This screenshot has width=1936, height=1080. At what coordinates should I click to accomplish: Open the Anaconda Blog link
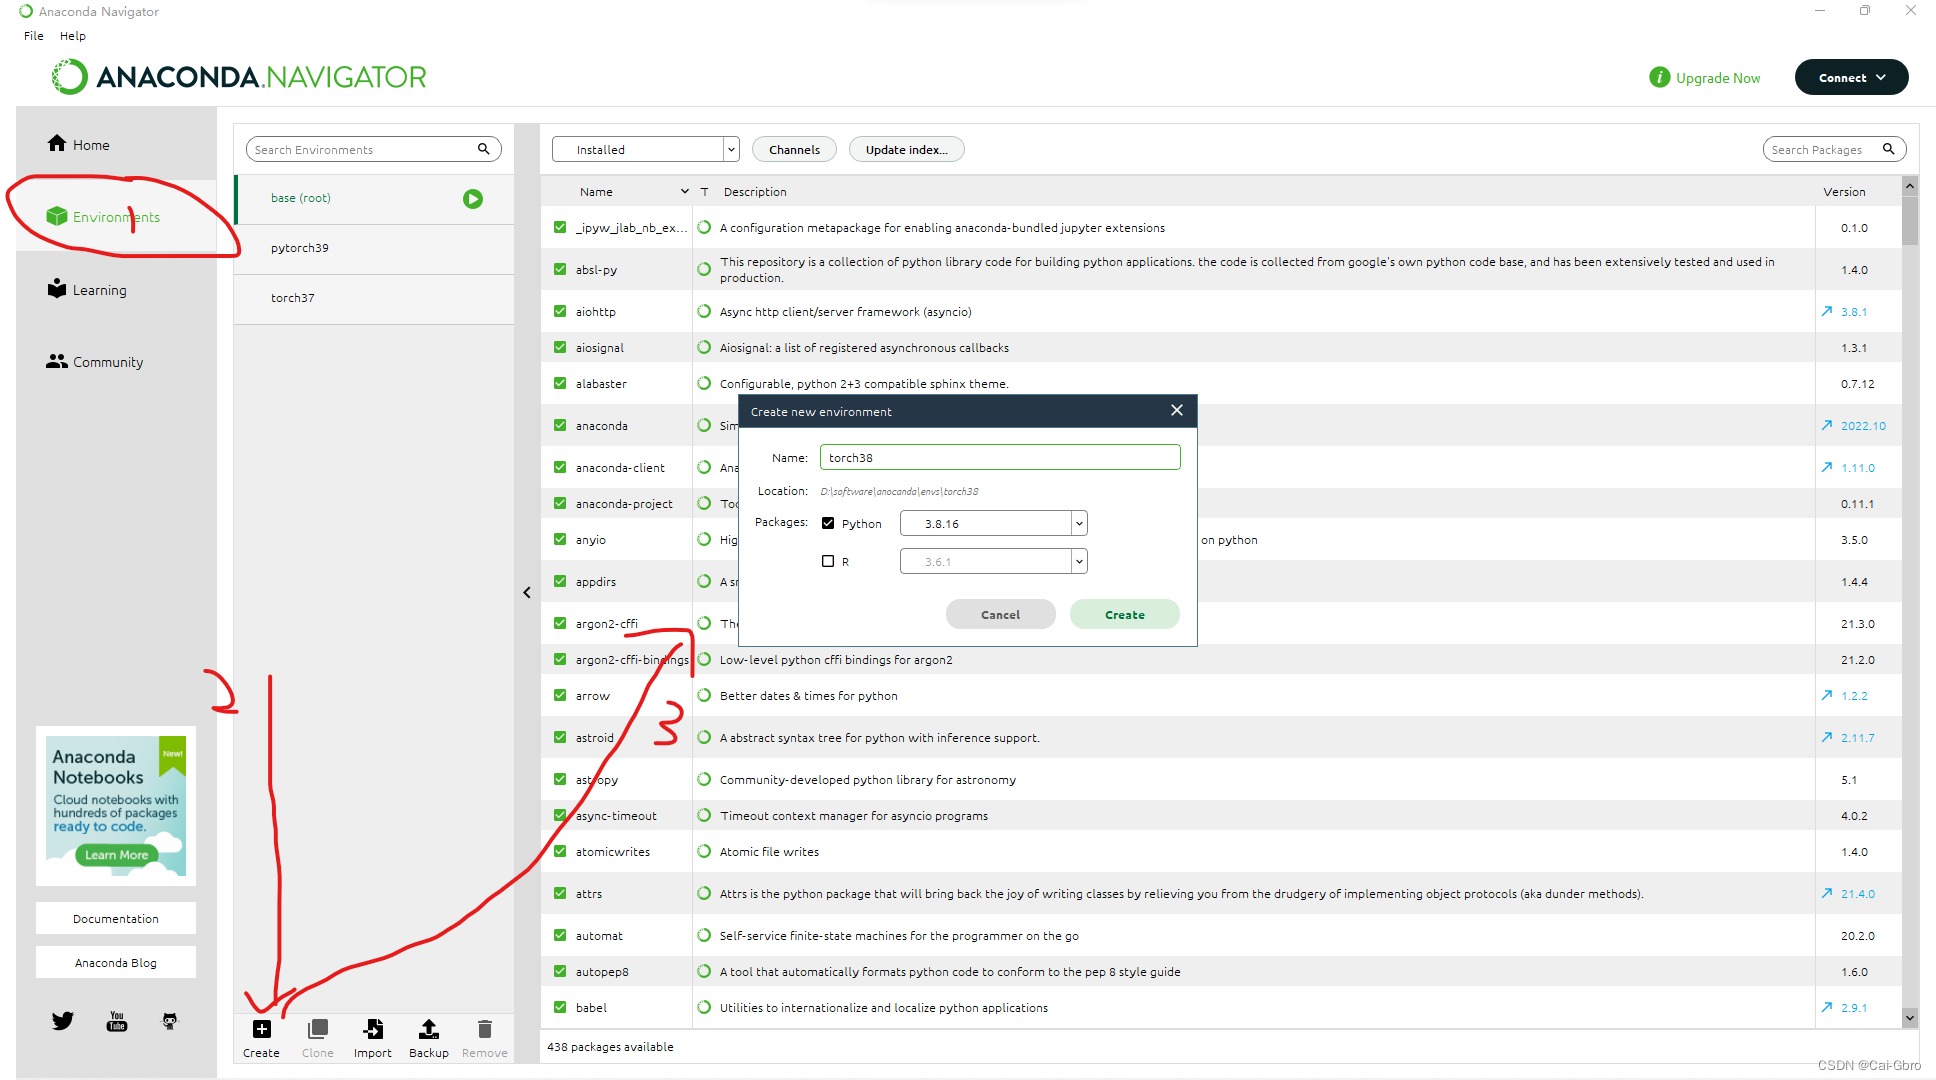116,962
